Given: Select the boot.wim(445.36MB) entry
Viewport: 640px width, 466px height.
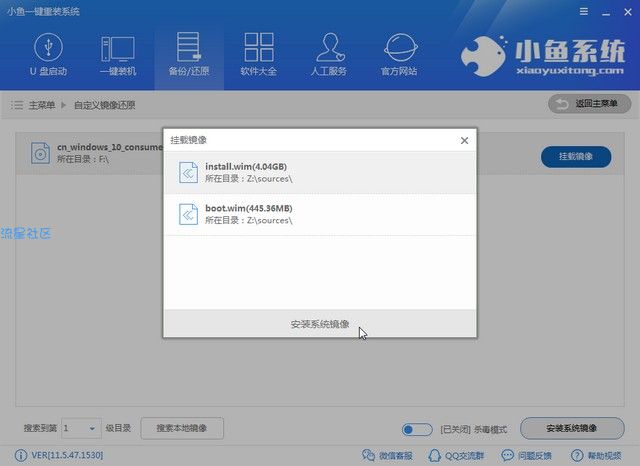Looking at the screenshot, I should 320,214.
